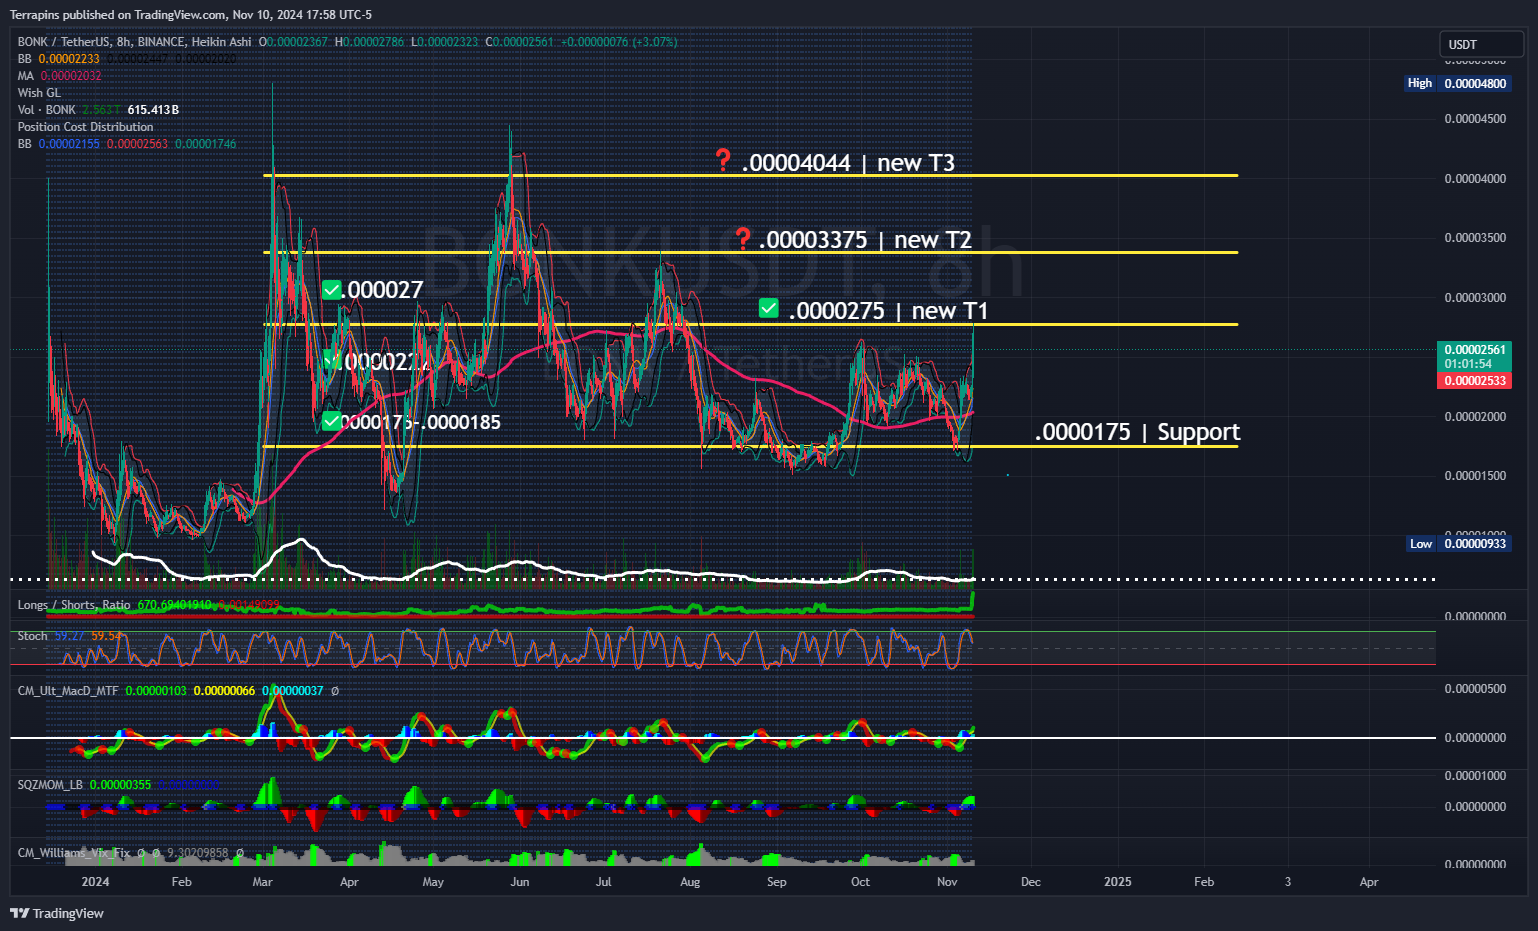Click 0.00003500 on the price axis
Image resolution: width=1538 pixels, height=931 pixels.
point(1475,238)
